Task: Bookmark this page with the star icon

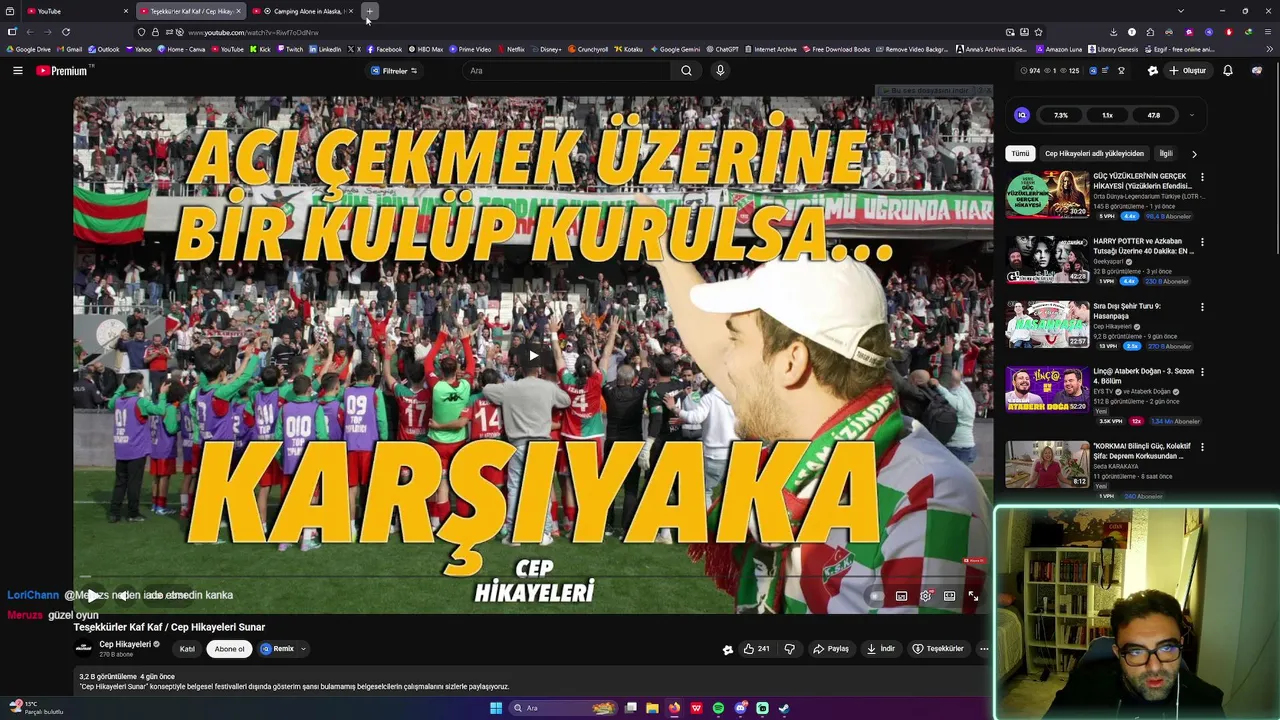Action: (x=1038, y=32)
